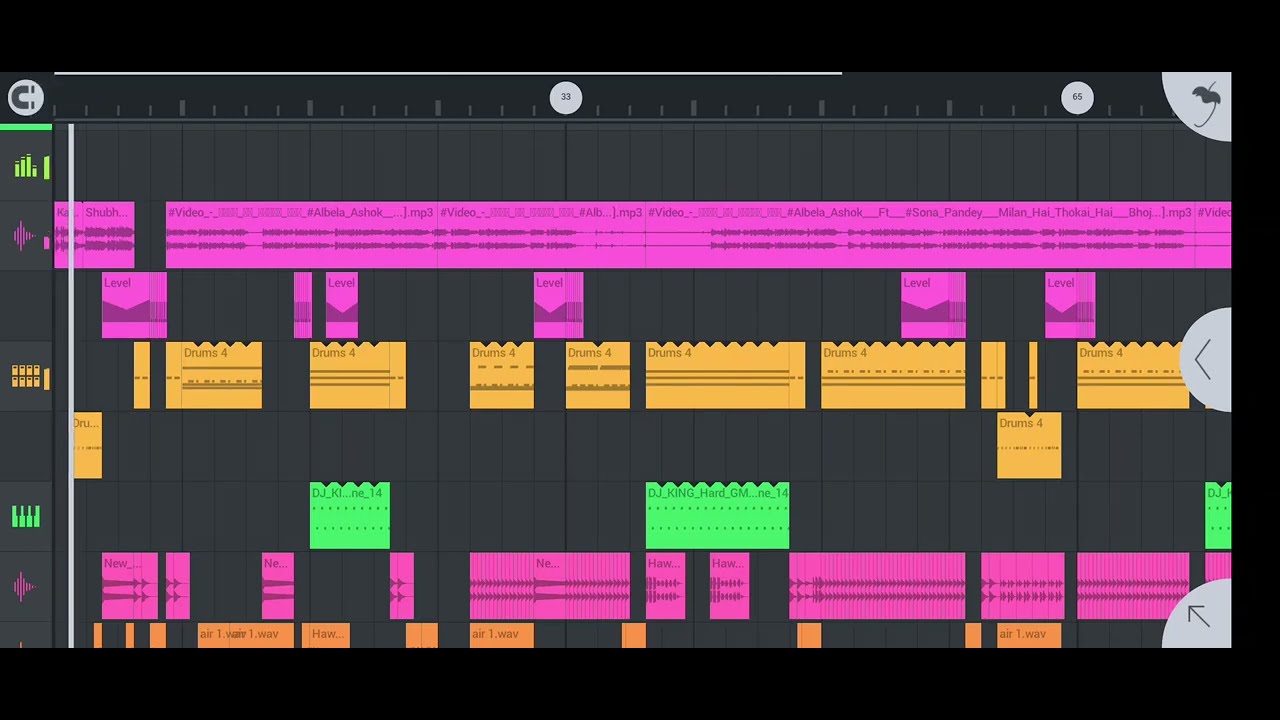Select the first pink audio waveform track icon
The width and height of the screenshot is (1280, 720).
(24, 237)
